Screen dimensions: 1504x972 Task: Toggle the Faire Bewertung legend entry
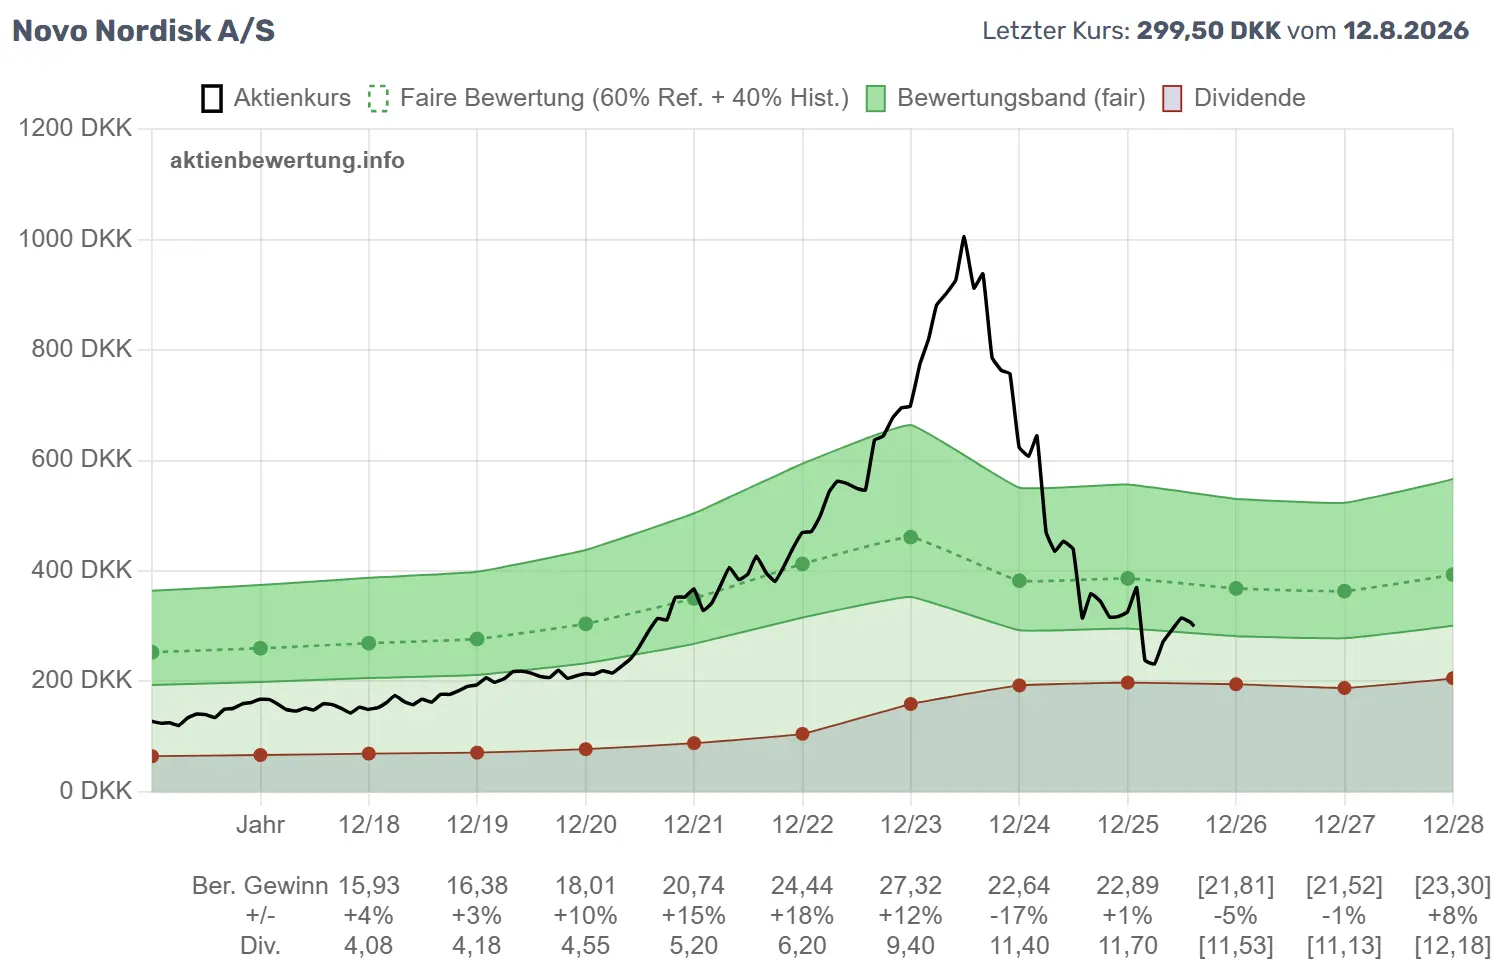[608, 98]
